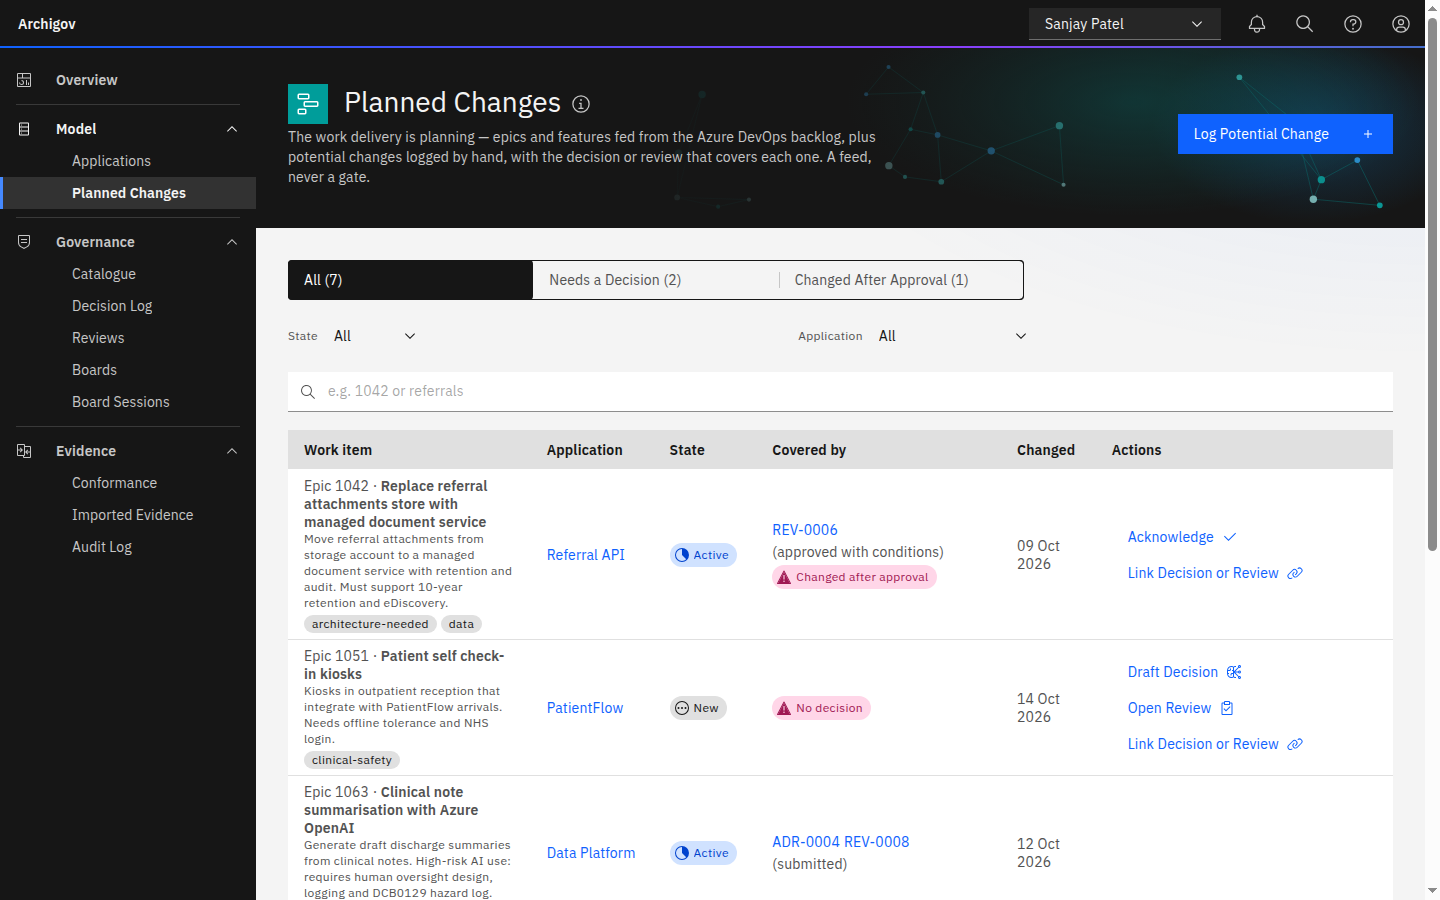The width and height of the screenshot is (1440, 900).
Task: Switch to Changed After Approval (1) tab
Action: click(x=901, y=280)
